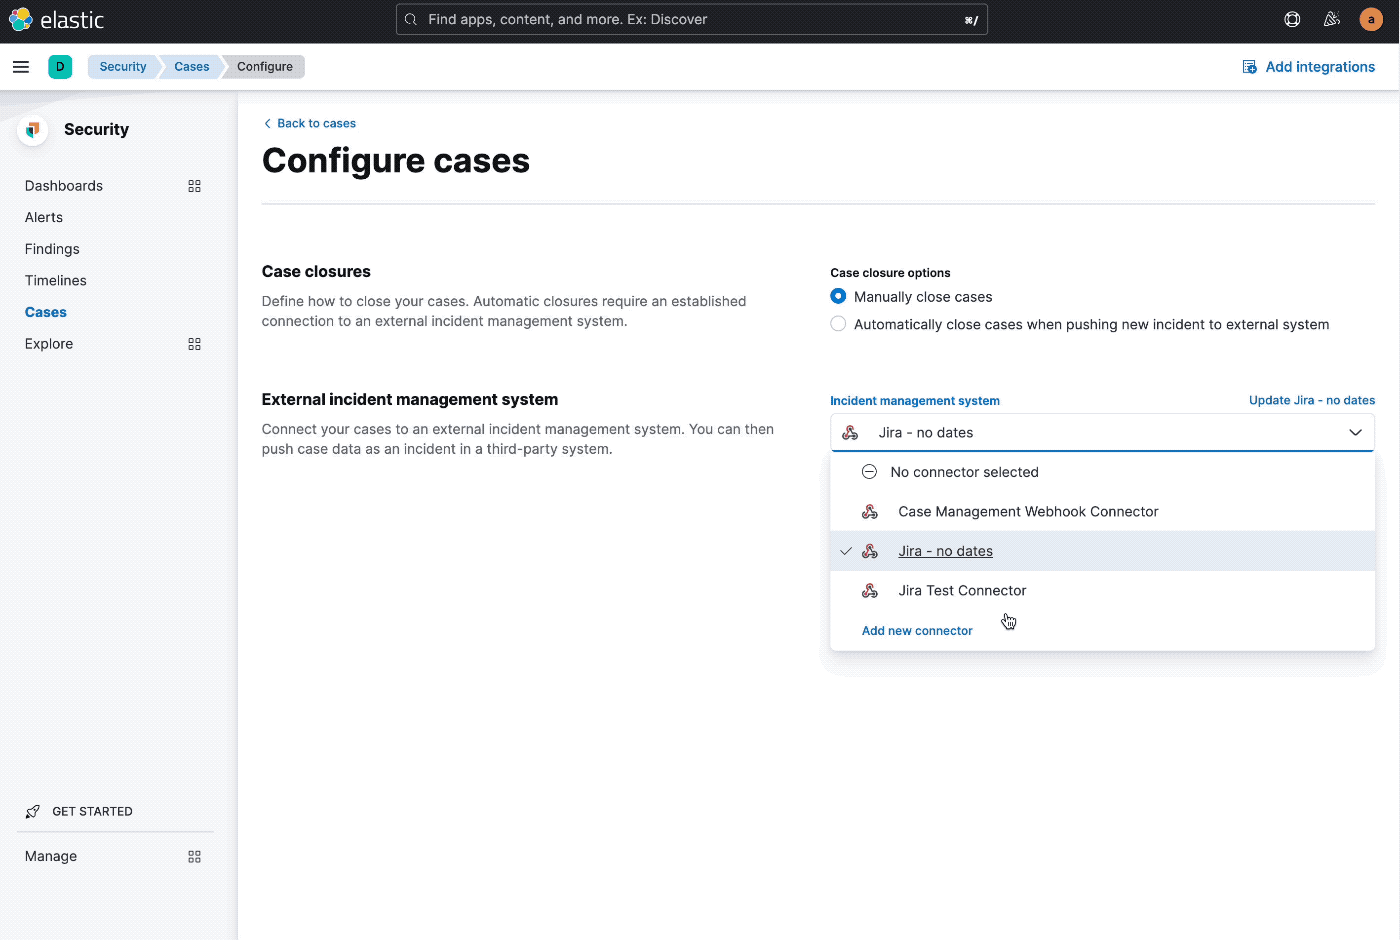
Task: Click the Jira connector icon beside 'Jira Test Connector'
Action: (x=870, y=590)
